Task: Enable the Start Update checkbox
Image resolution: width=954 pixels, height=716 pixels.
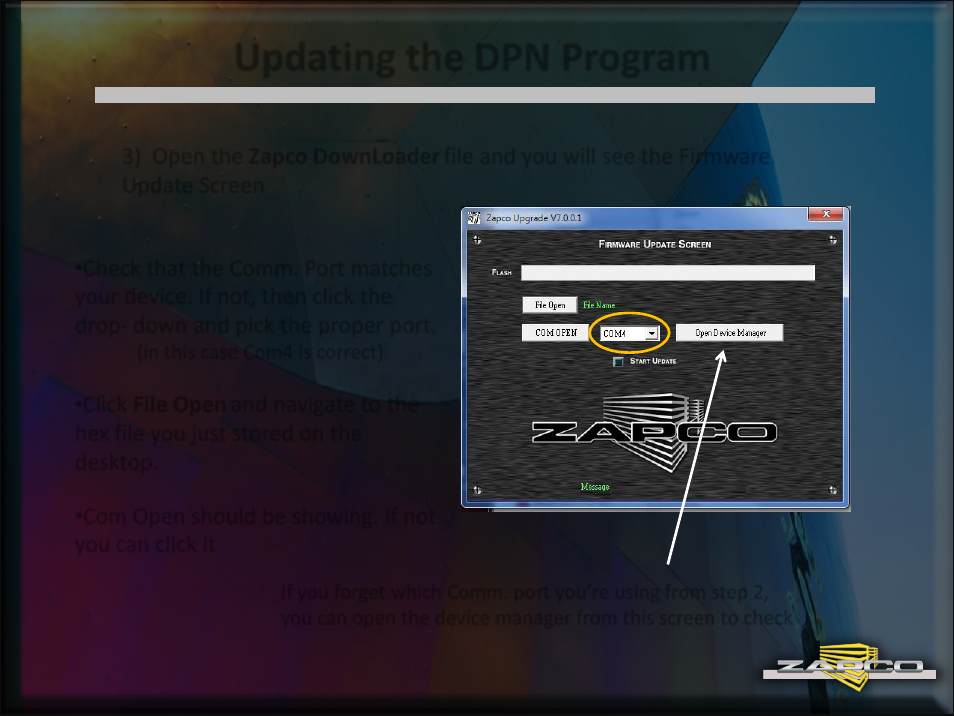Action: point(618,361)
